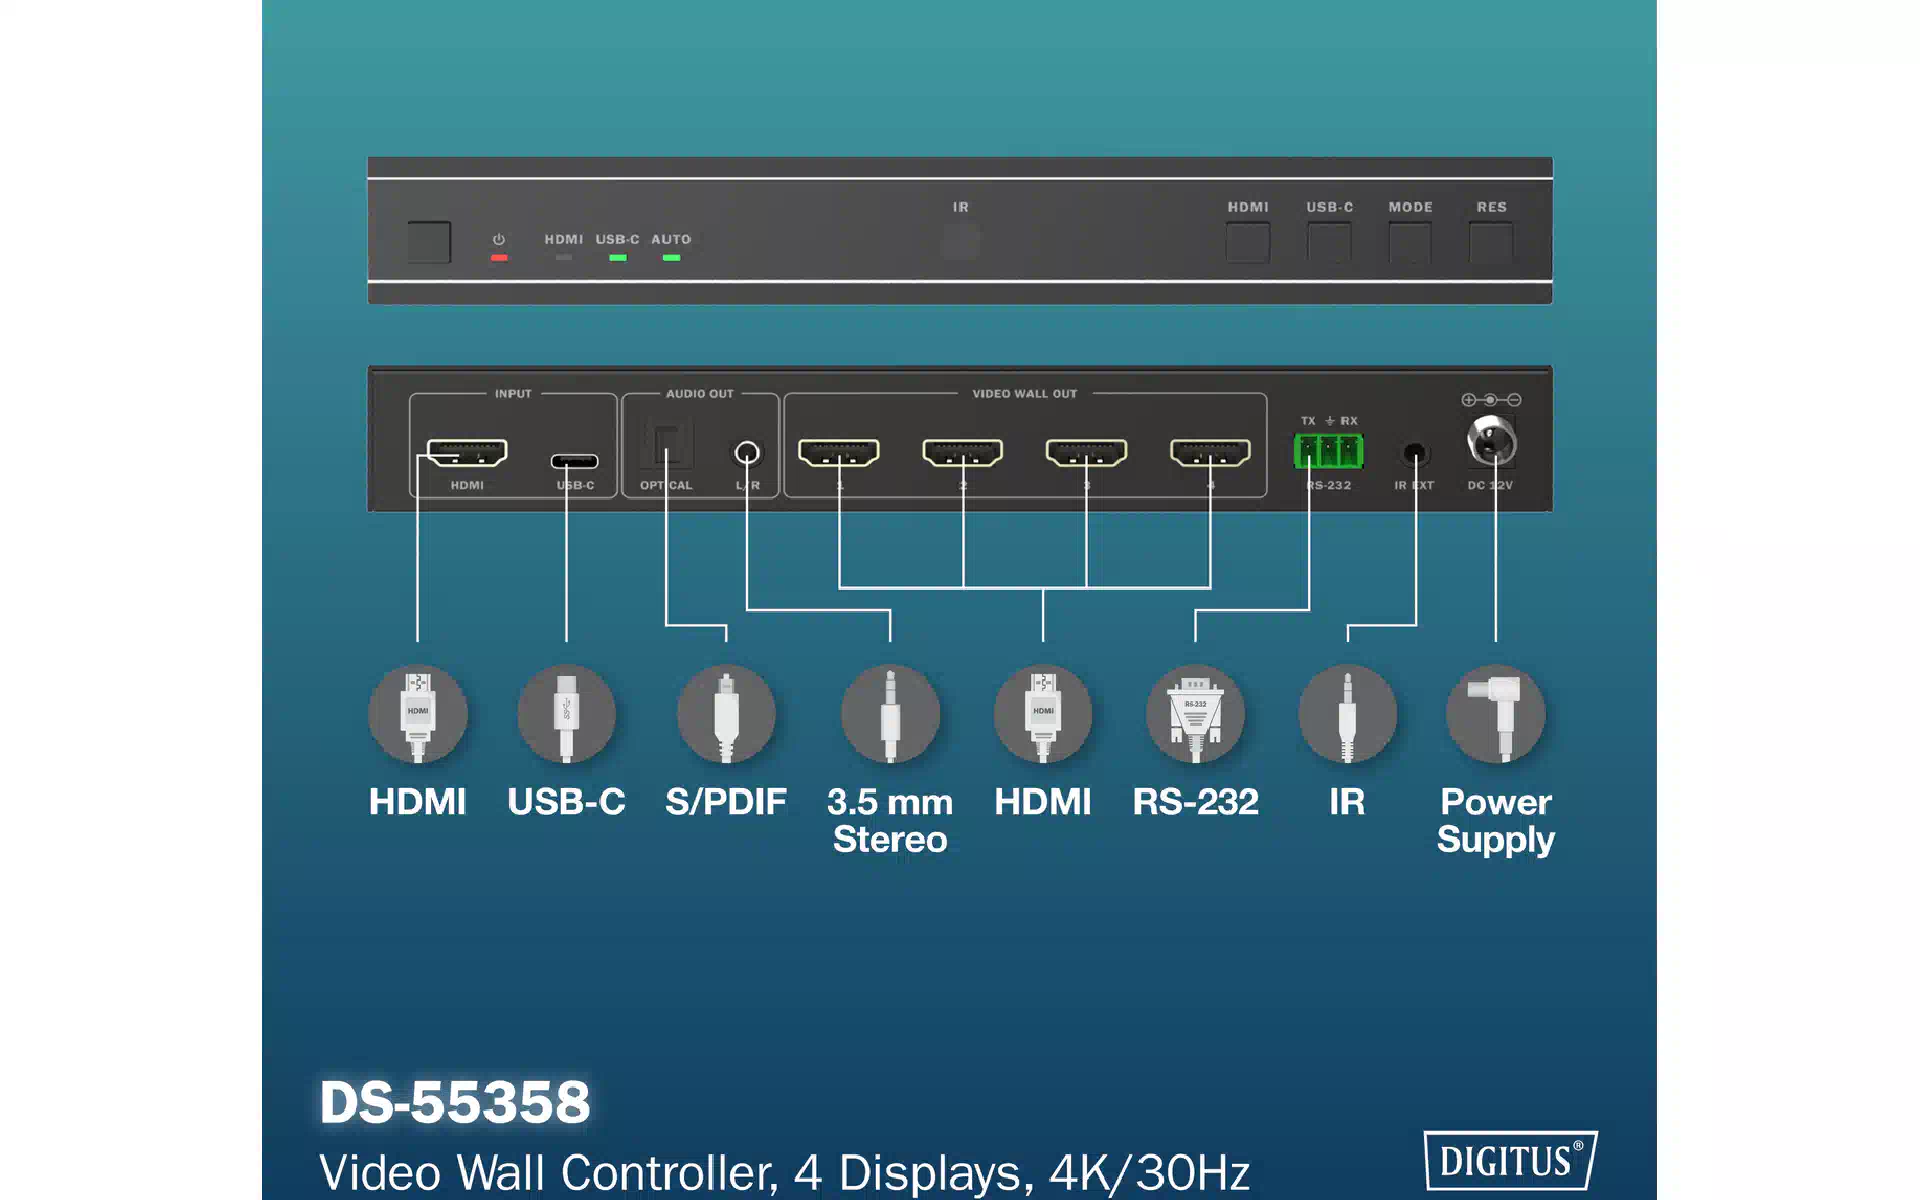Click video wall output HDMI port 2
Viewport: 1920px width, 1200px height.
963,453
